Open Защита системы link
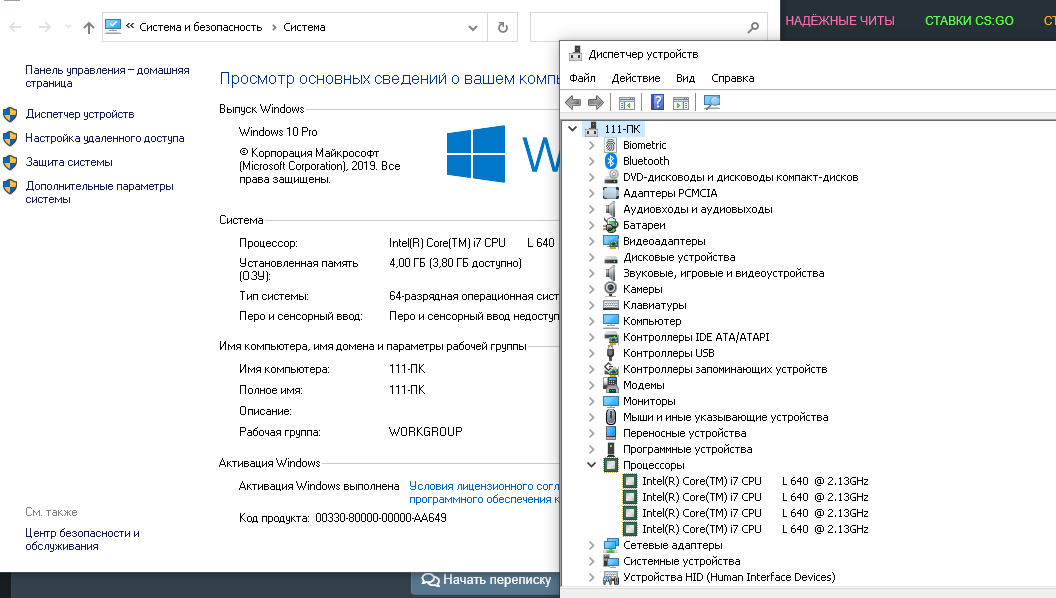Viewport: 1056px width, 598px height. [69, 162]
